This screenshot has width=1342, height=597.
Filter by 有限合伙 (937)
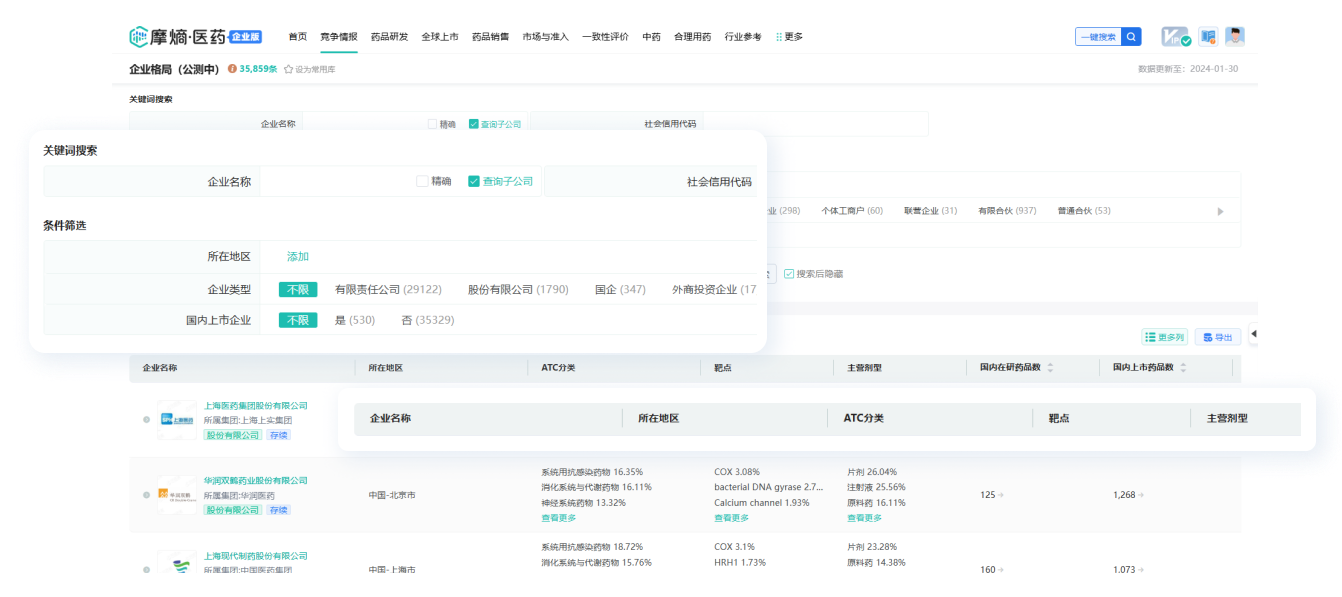click(1007, 211)
